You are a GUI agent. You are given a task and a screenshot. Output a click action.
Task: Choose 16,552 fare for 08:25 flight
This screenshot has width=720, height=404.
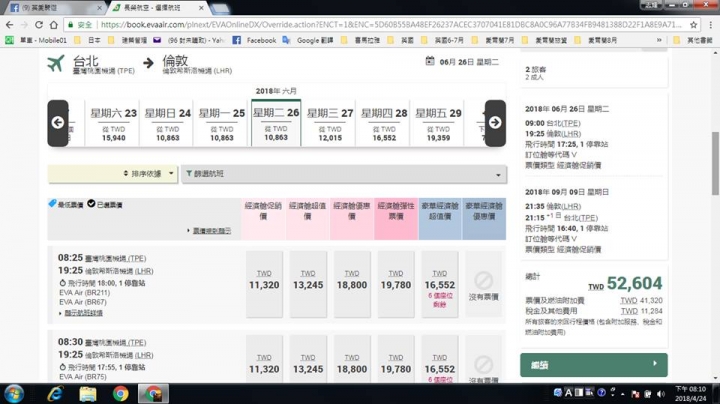coord(440,284)
